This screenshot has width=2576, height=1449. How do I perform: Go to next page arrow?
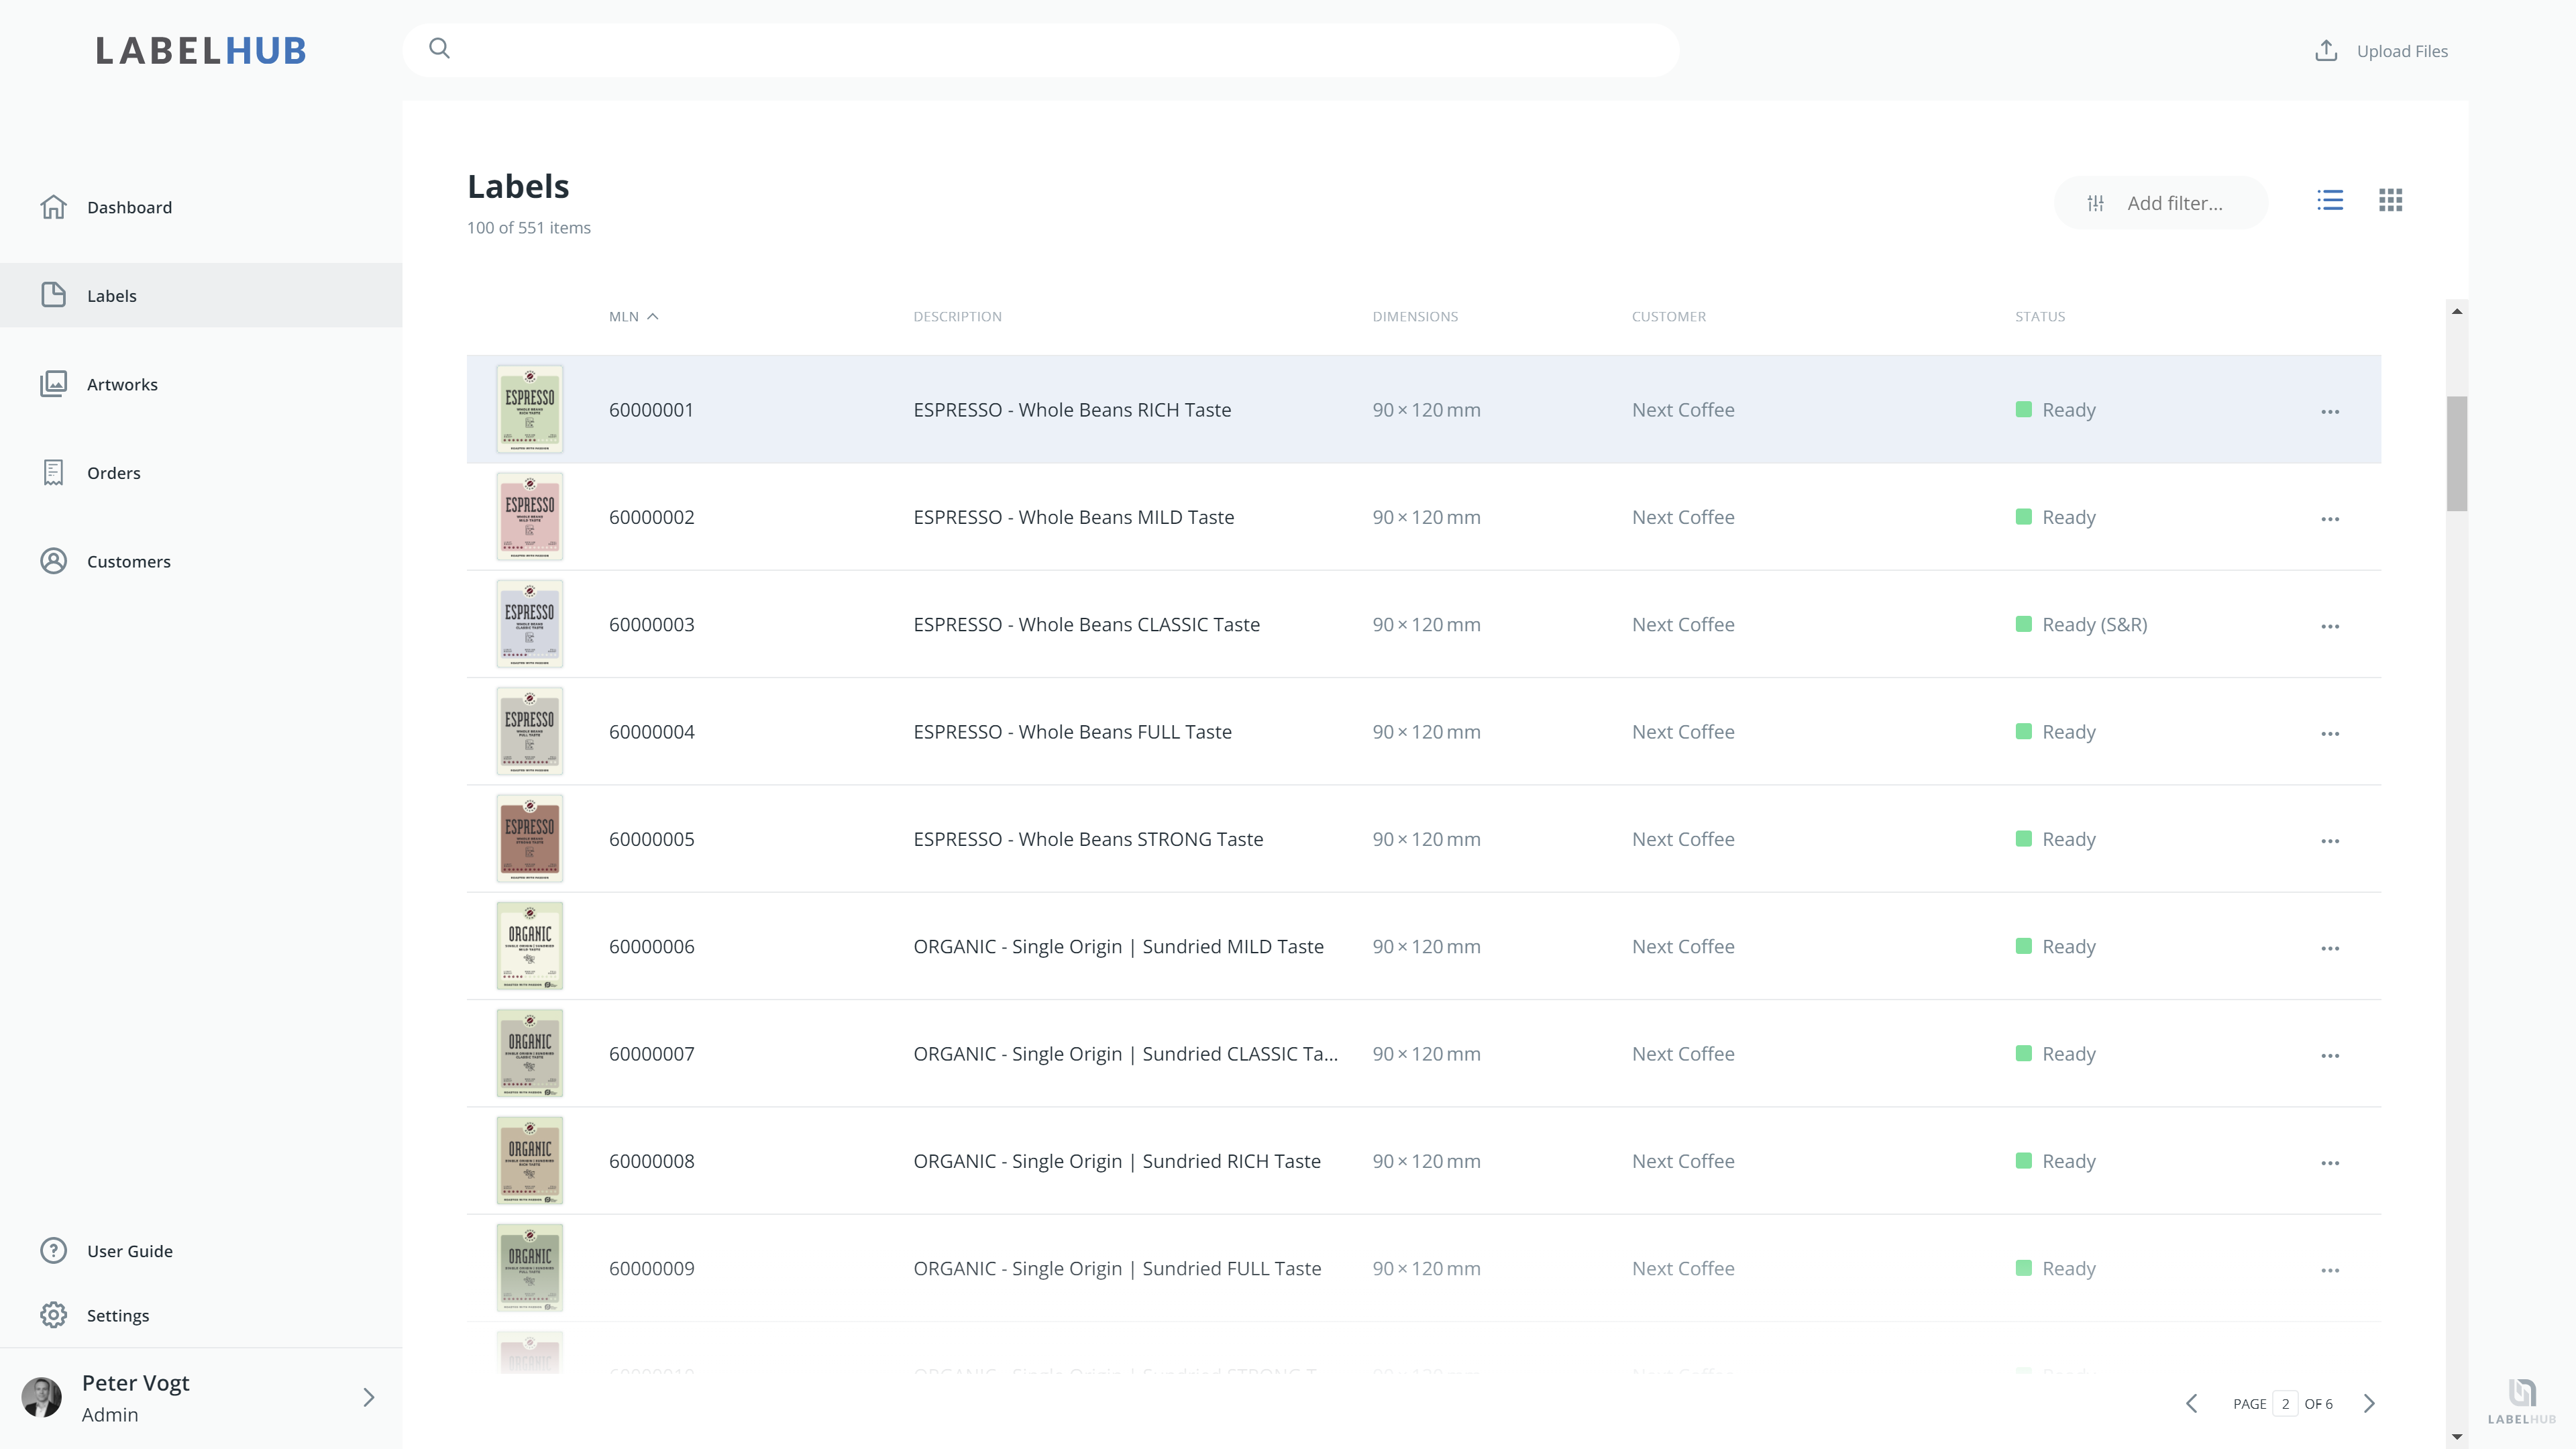2369,1404
